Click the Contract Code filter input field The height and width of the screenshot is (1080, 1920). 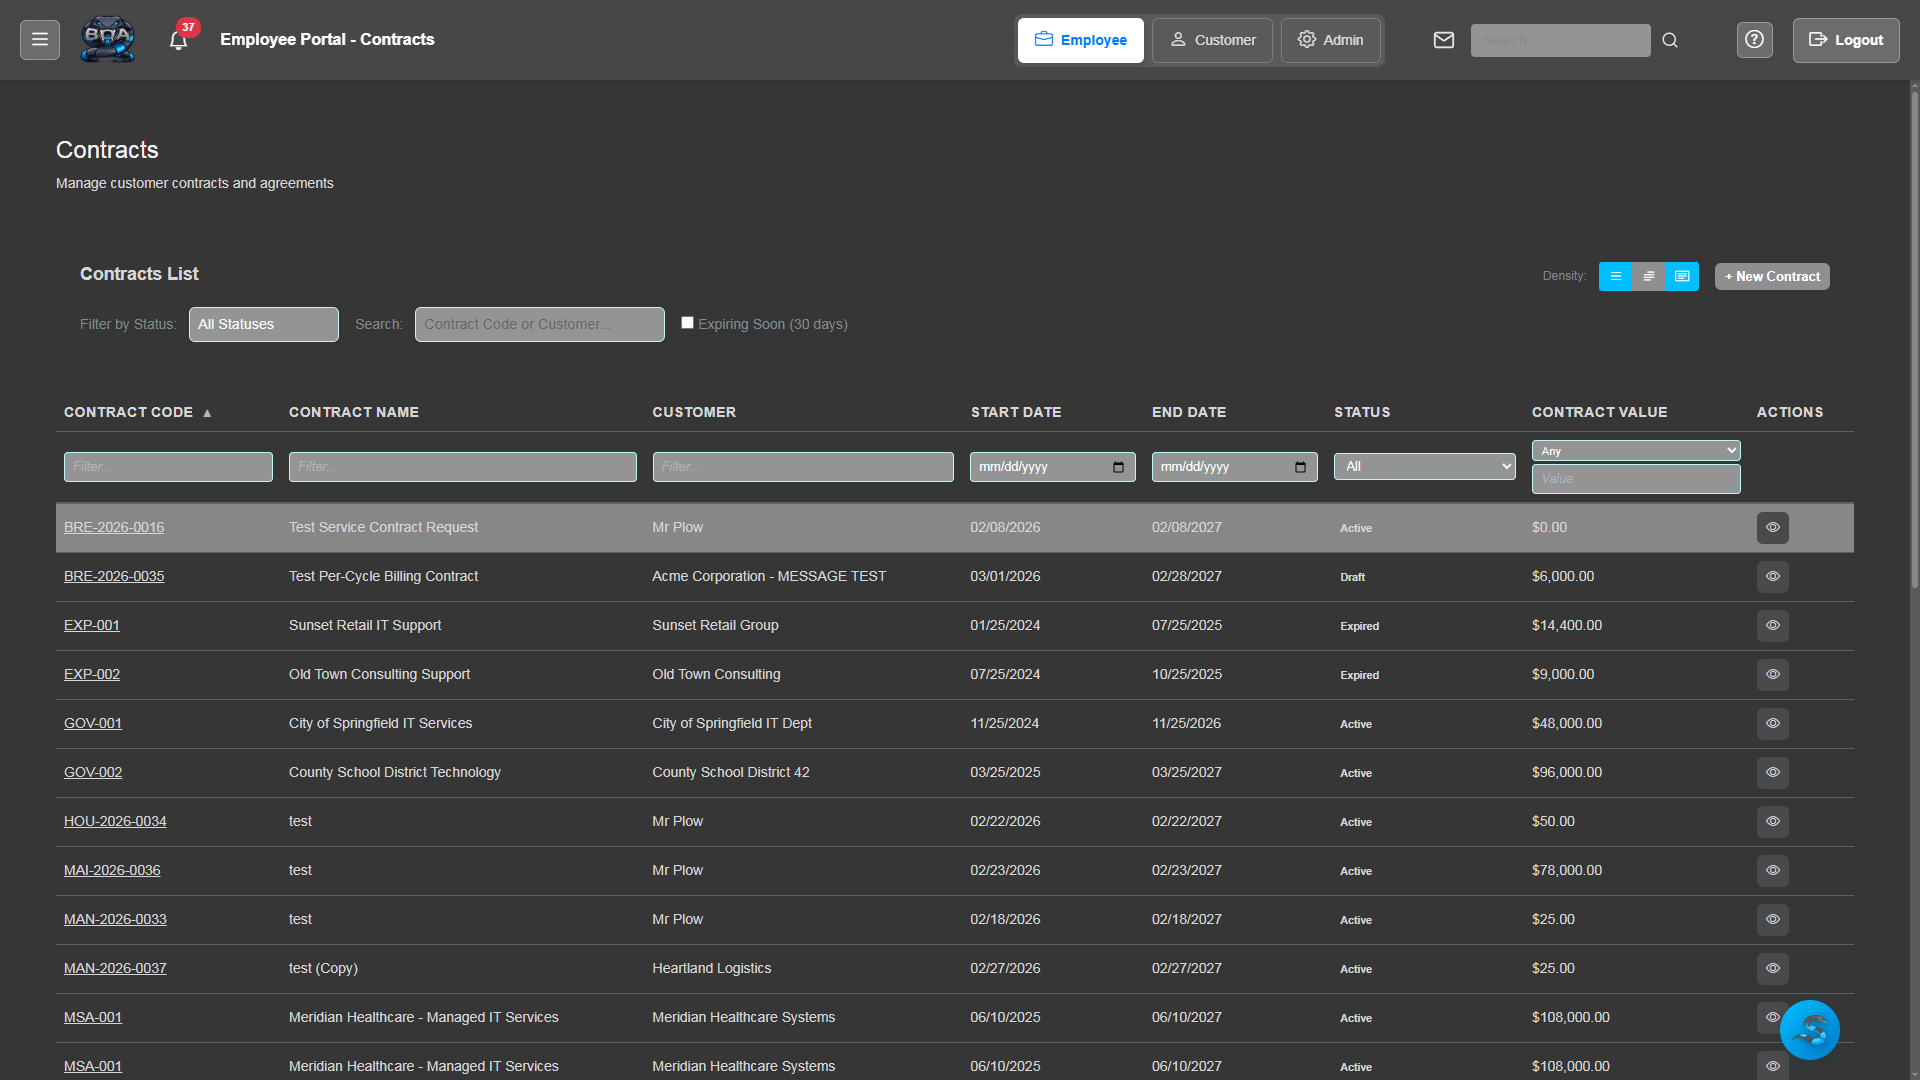coord(167,466)
